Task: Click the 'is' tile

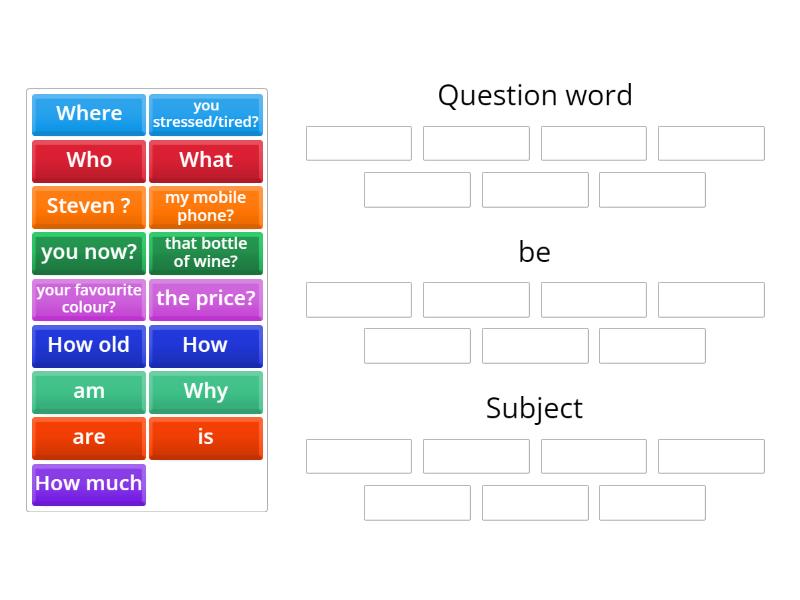Action: (x=206, y=437)
